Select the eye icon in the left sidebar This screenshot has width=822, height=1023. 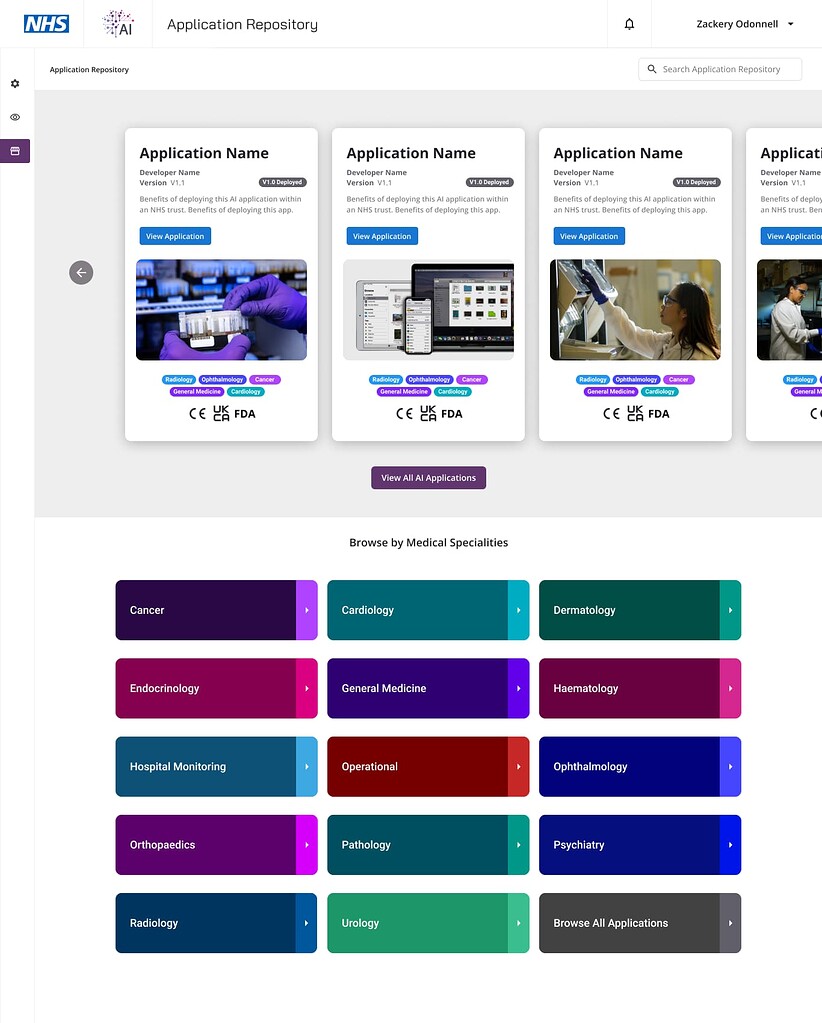pos(15,117)
